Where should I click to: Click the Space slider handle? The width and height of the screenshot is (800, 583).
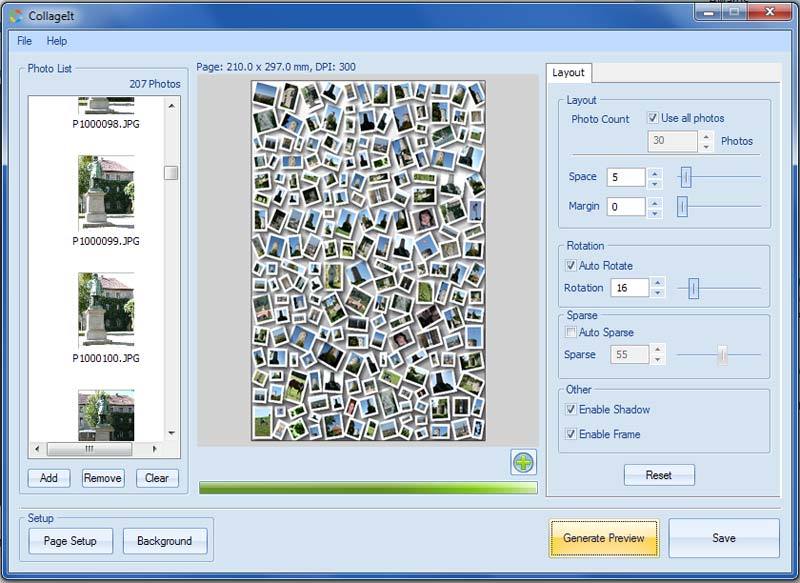tap(686, 178)
